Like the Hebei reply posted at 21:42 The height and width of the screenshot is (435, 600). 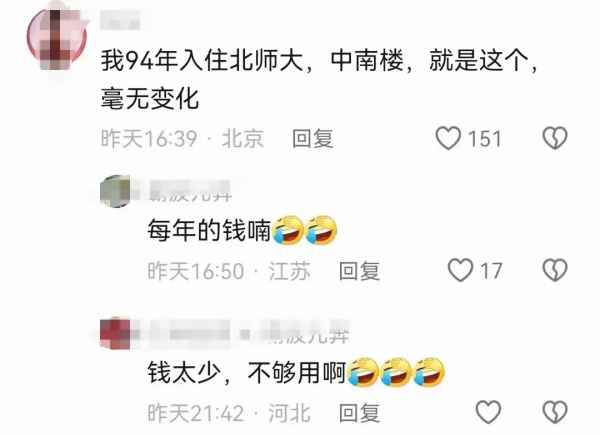pos(488,412)
